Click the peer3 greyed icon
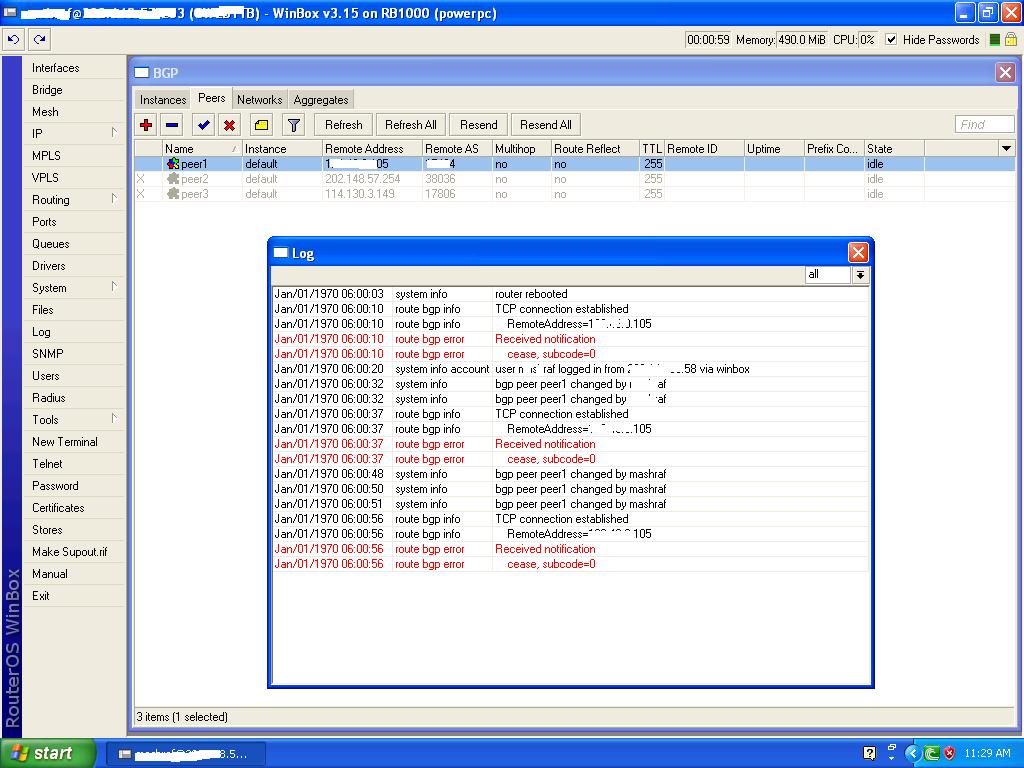1024x768 pixels. point(173,194)
